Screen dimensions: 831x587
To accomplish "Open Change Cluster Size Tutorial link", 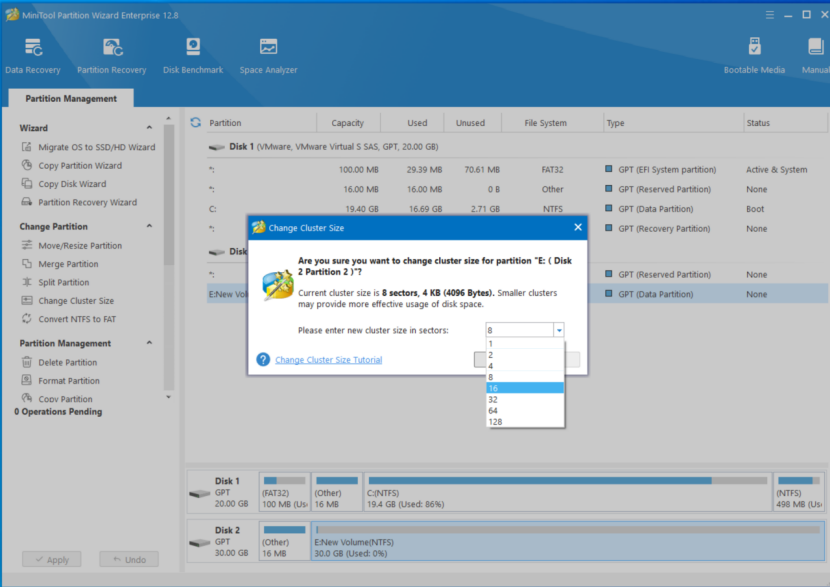I will coord(329,360).
